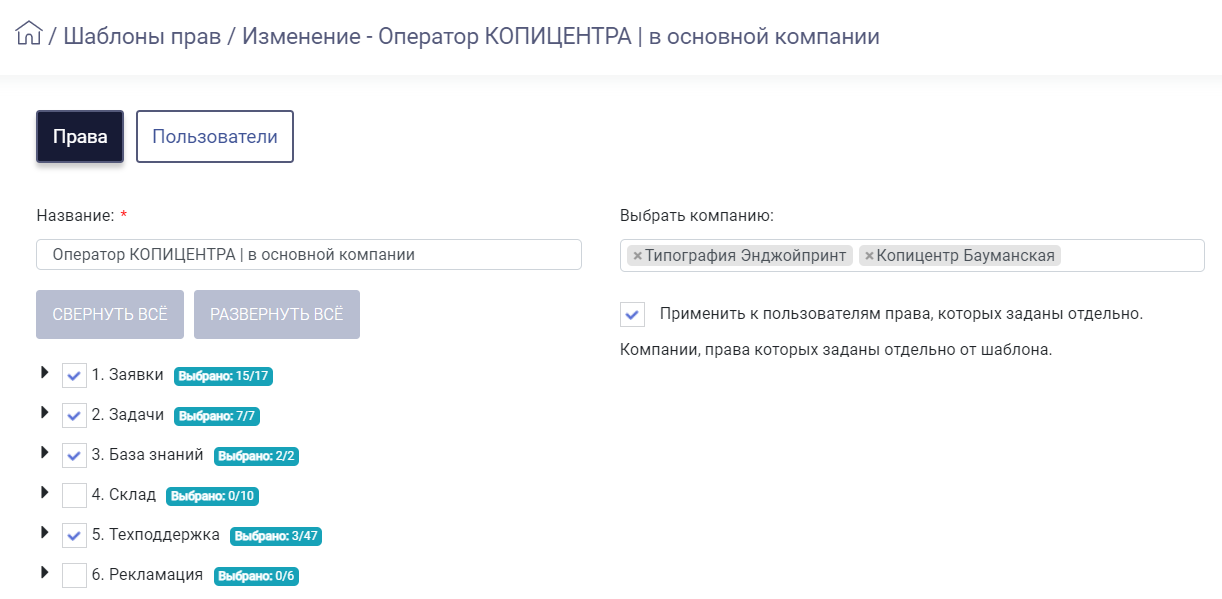
Task: Expand the 1. Заявки tree node arrow
Action: [x=44, y=373]
